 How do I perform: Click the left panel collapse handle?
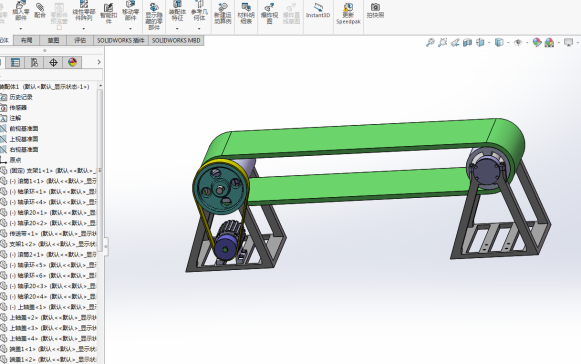(x=106, y=246)
